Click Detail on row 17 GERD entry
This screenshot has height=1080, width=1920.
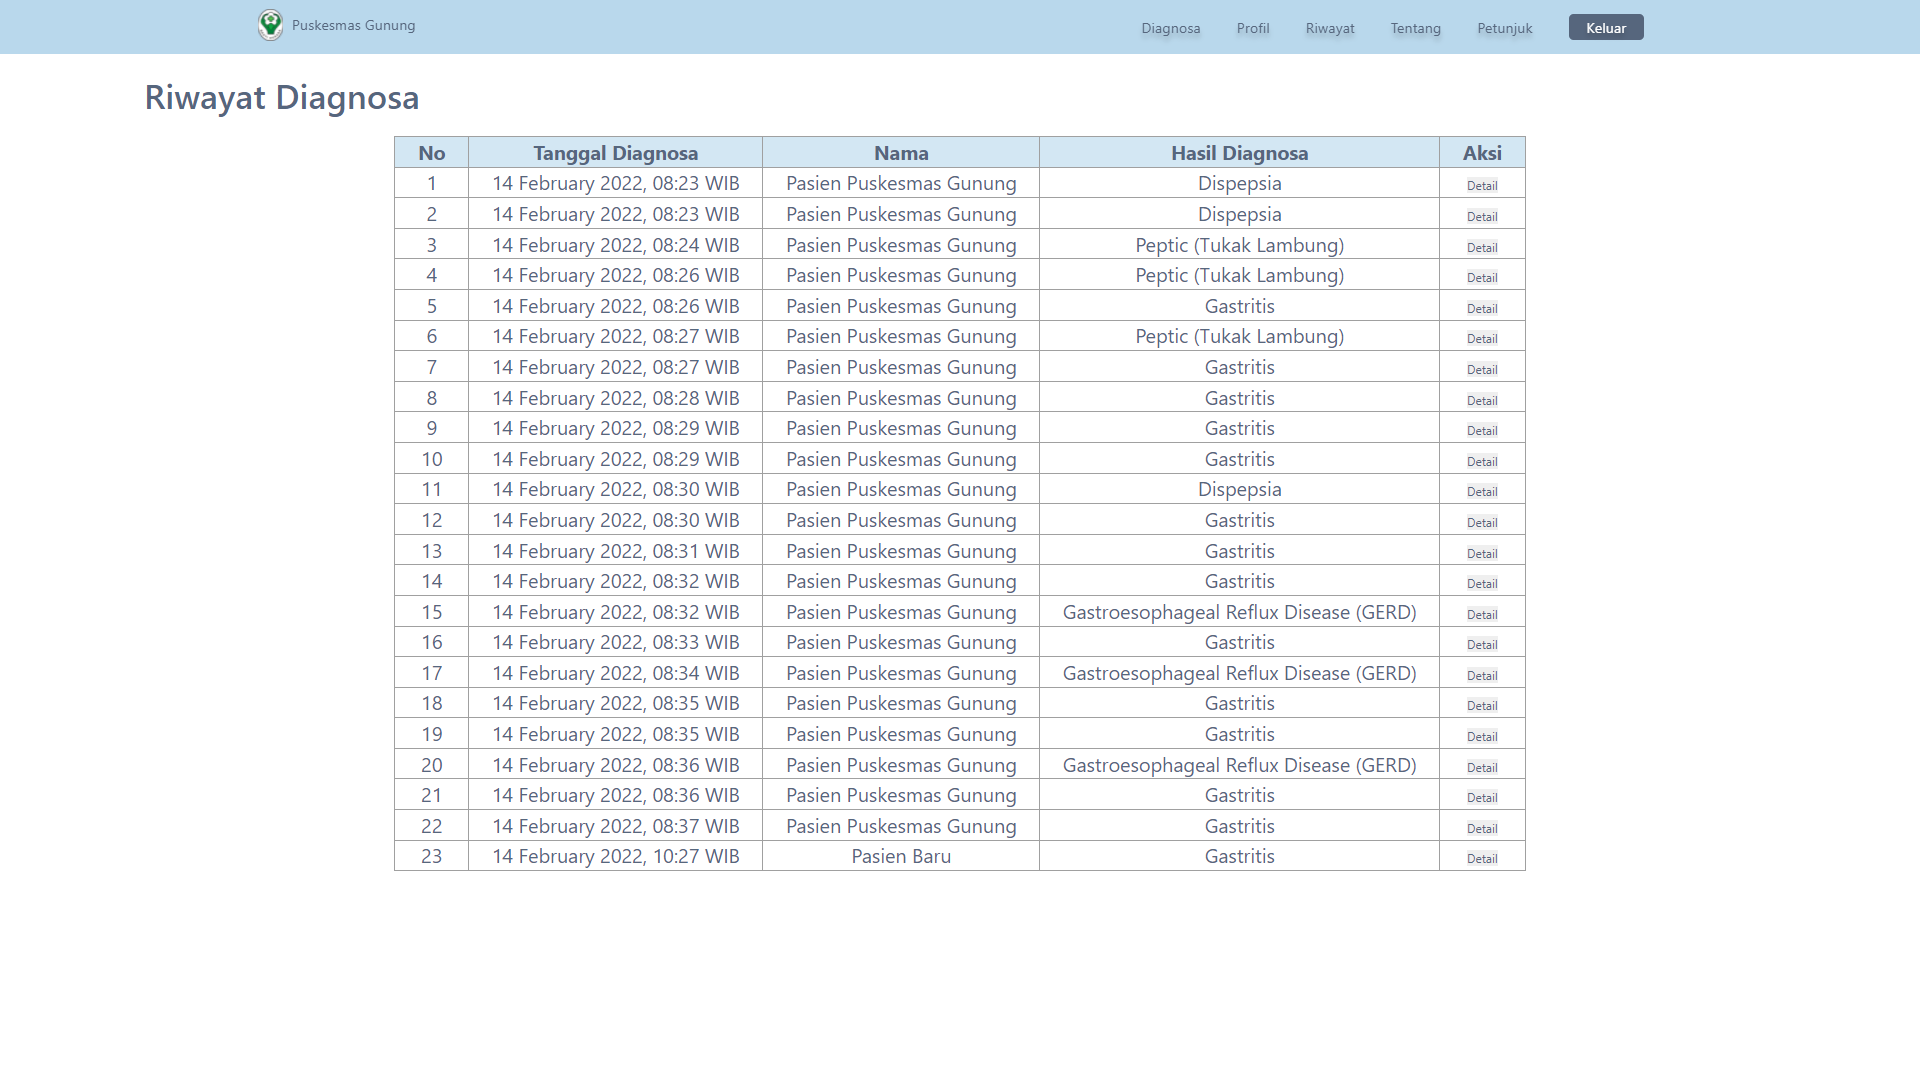point(1481,675)
